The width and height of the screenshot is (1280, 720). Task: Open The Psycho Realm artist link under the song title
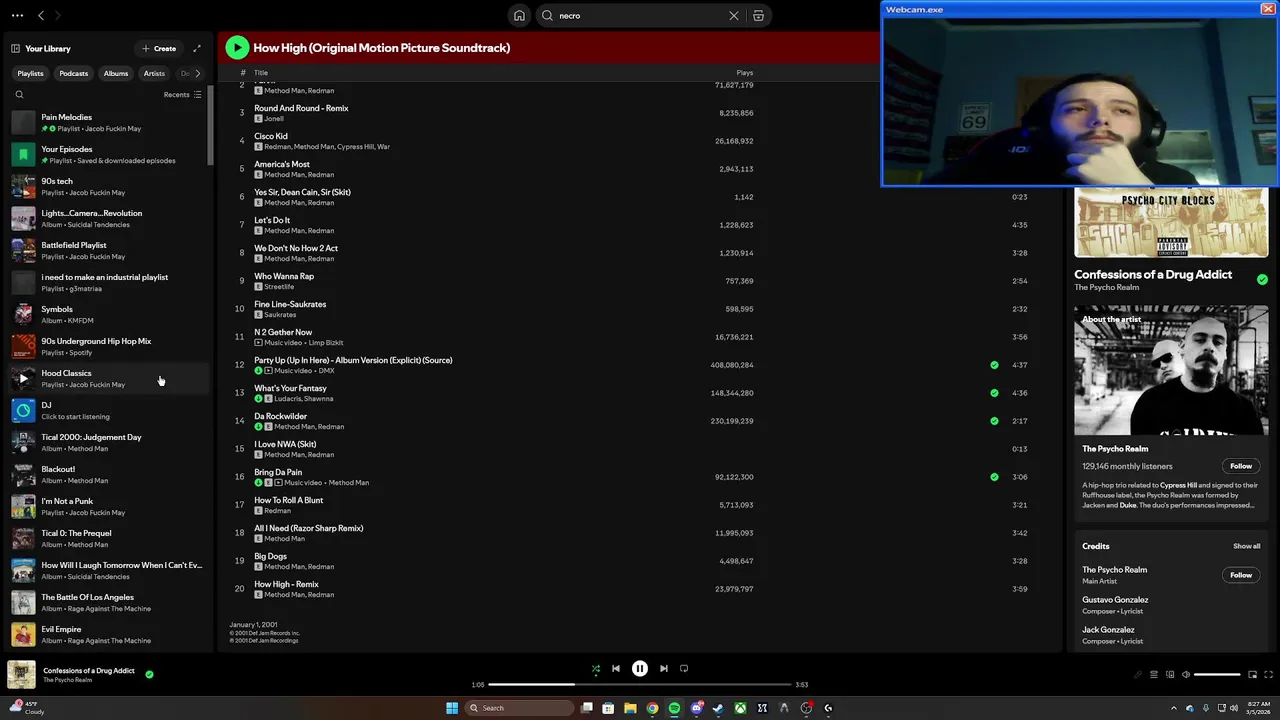point(1106,288)
